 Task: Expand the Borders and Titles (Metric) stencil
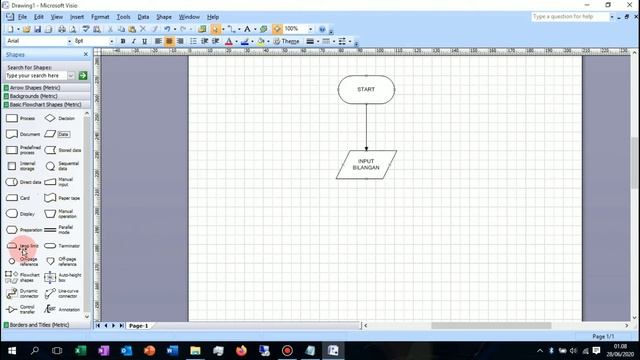click(x=46, y=325)
